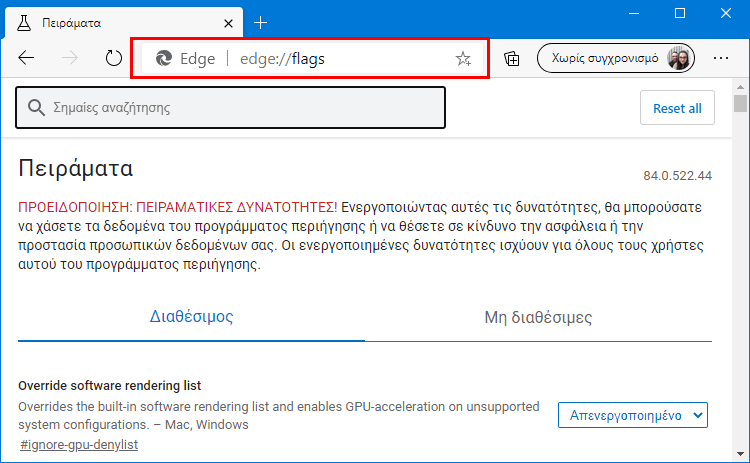Open the Απενεργοποιημένο dropdown
The image size is (750, 463).
(633, 415)
